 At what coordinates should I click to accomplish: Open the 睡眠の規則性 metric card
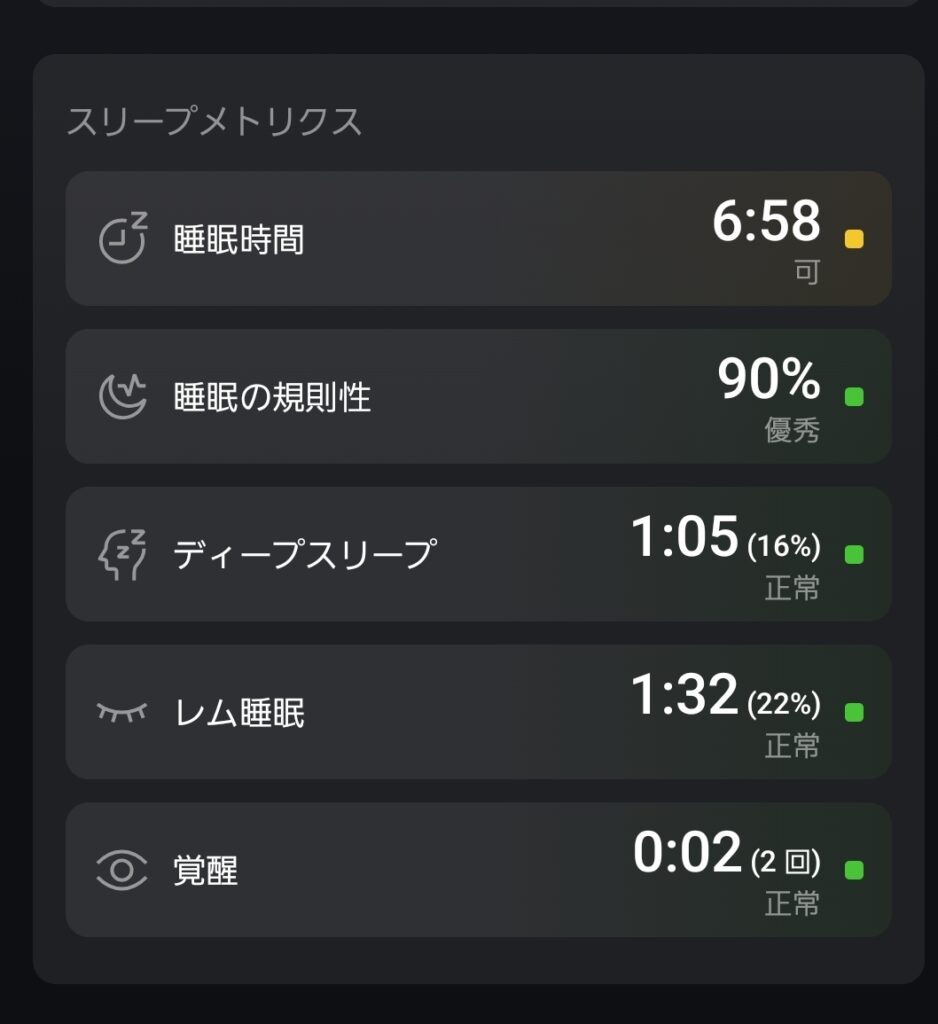click(x=478, y=397)
